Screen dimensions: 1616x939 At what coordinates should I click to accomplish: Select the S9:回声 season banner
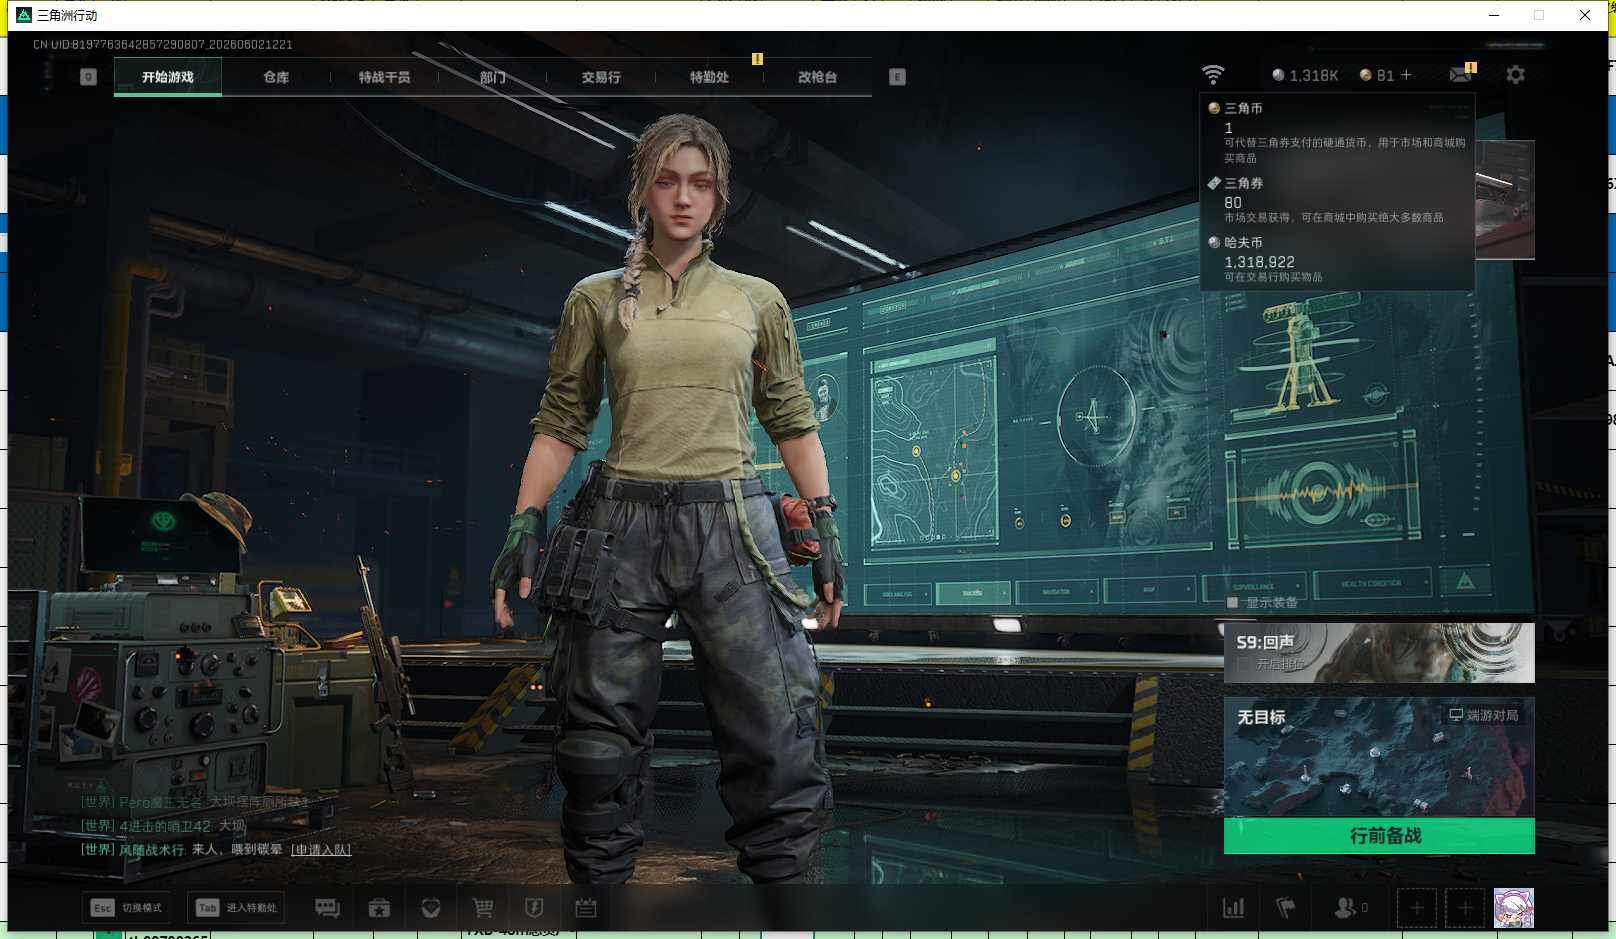[1379, 653]
